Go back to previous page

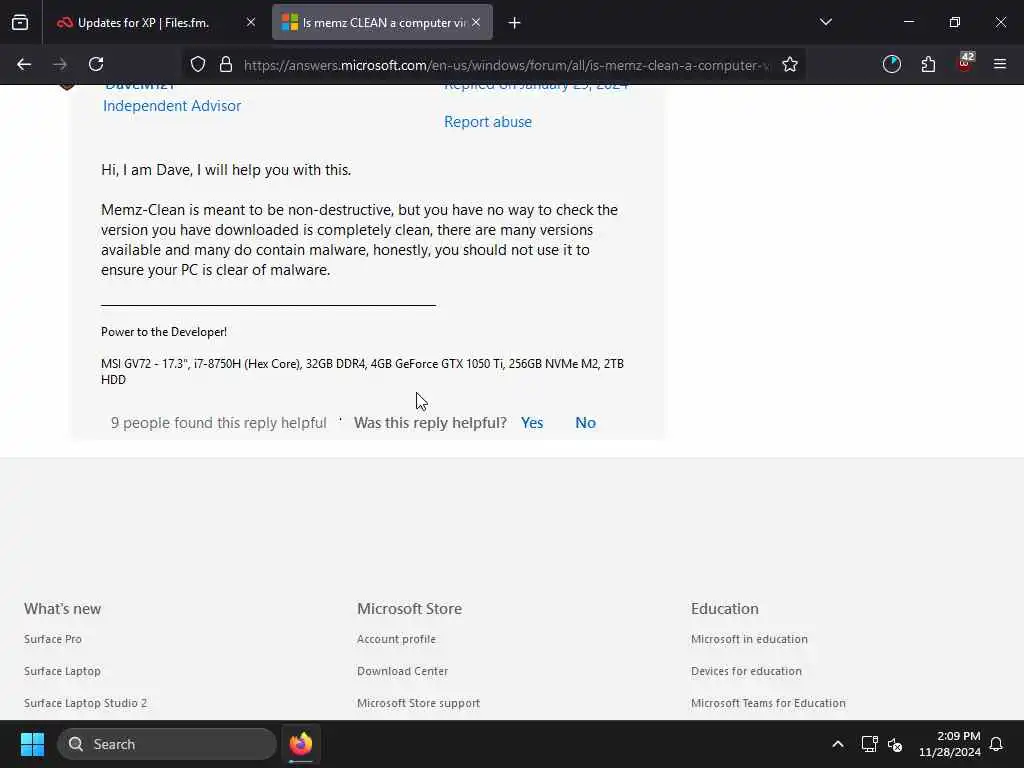pyautogui.click(x=24, y=64)
